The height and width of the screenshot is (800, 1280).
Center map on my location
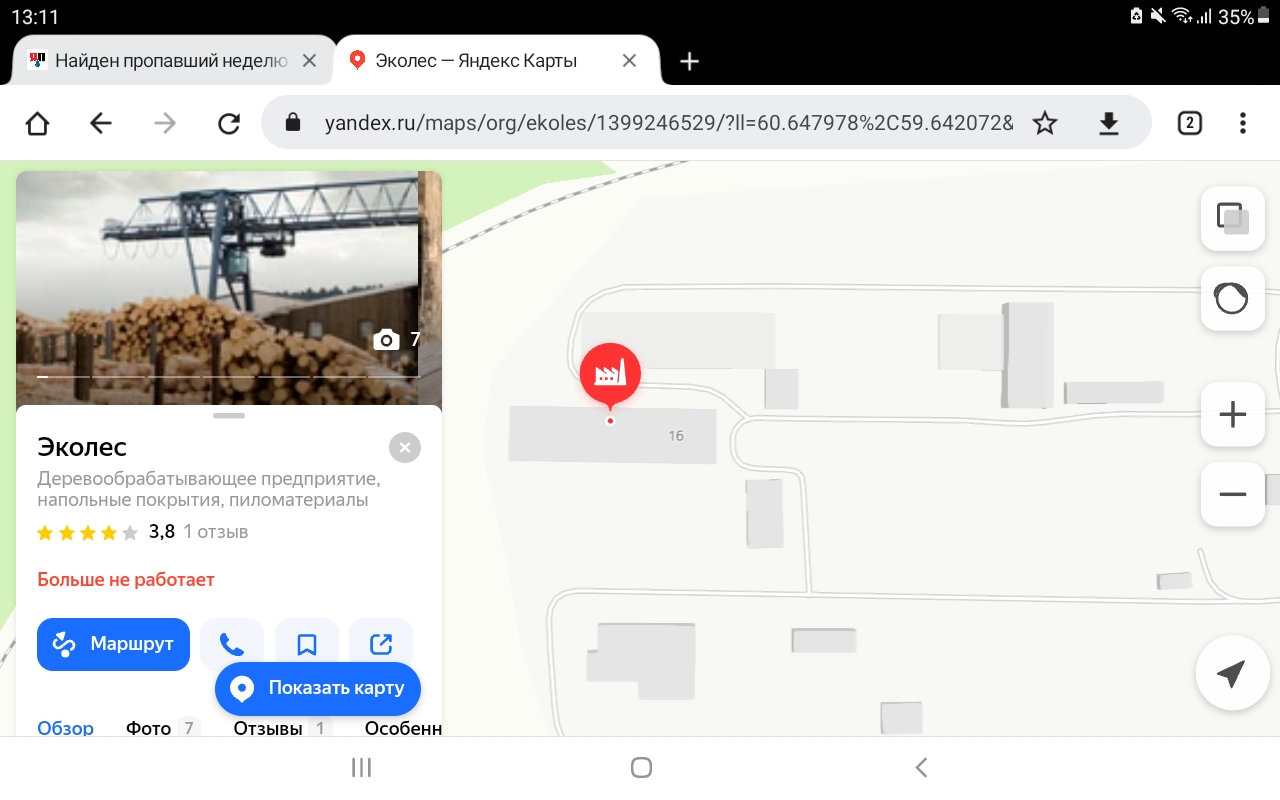tap(1231, 674)
